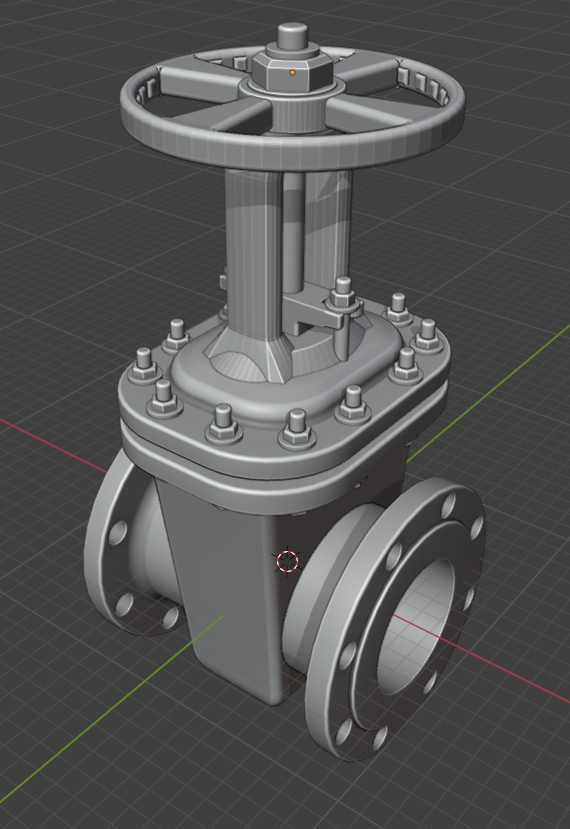This screenshot has height=829, width=570.
Task: Click the red-white 3D cursor
Action: (x=288, y=561)
